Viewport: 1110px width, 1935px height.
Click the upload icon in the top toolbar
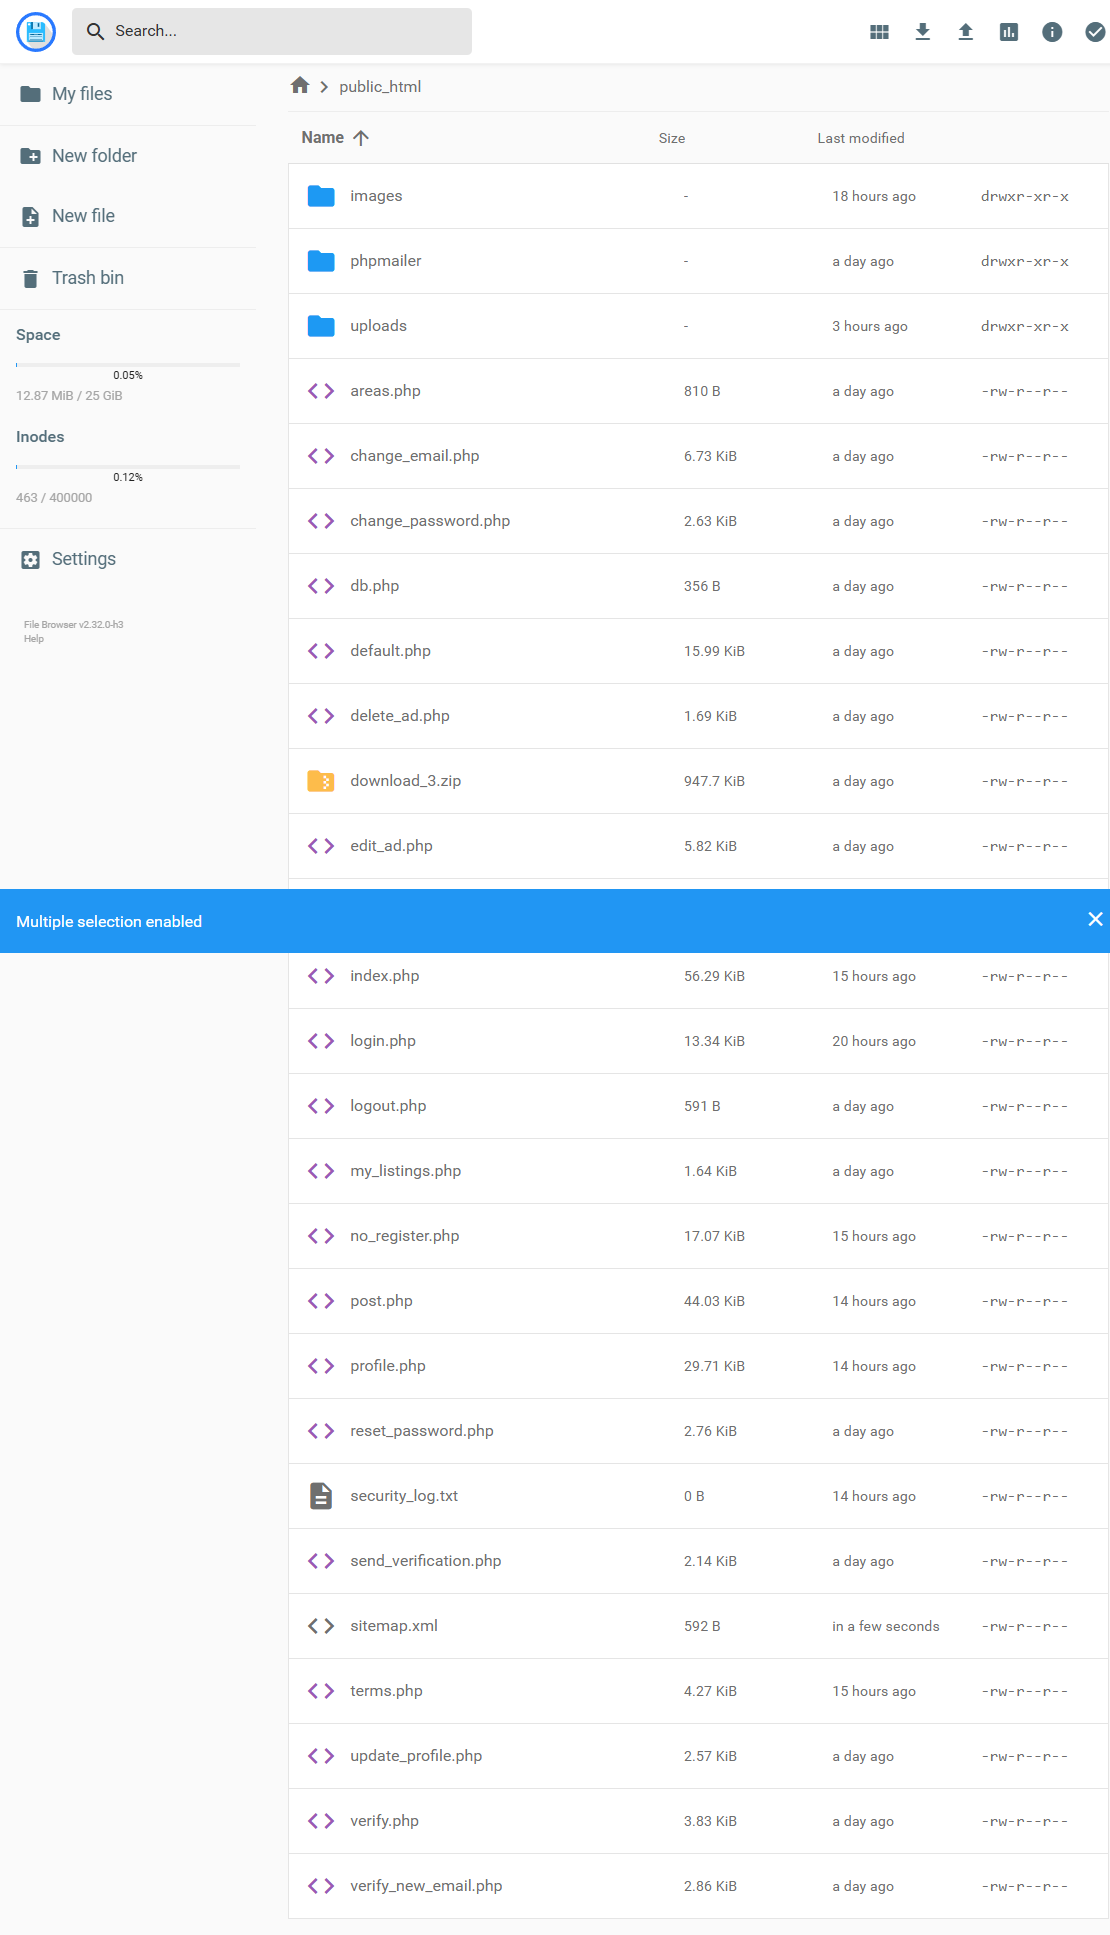[x=965, y=32]
